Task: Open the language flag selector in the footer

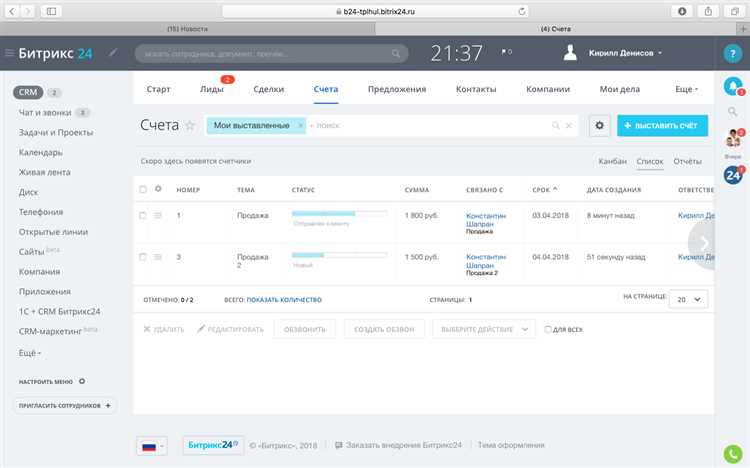Action: [152, 446]
